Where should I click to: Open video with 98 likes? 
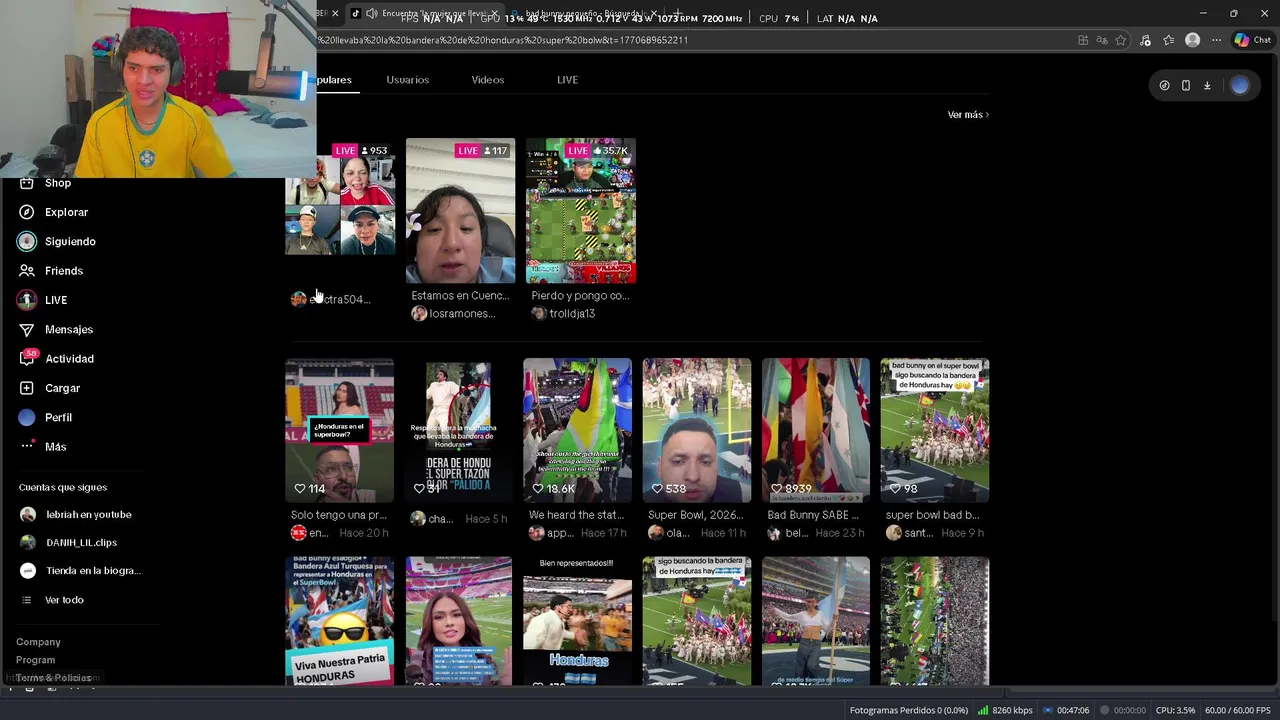[x=934, y=430]
